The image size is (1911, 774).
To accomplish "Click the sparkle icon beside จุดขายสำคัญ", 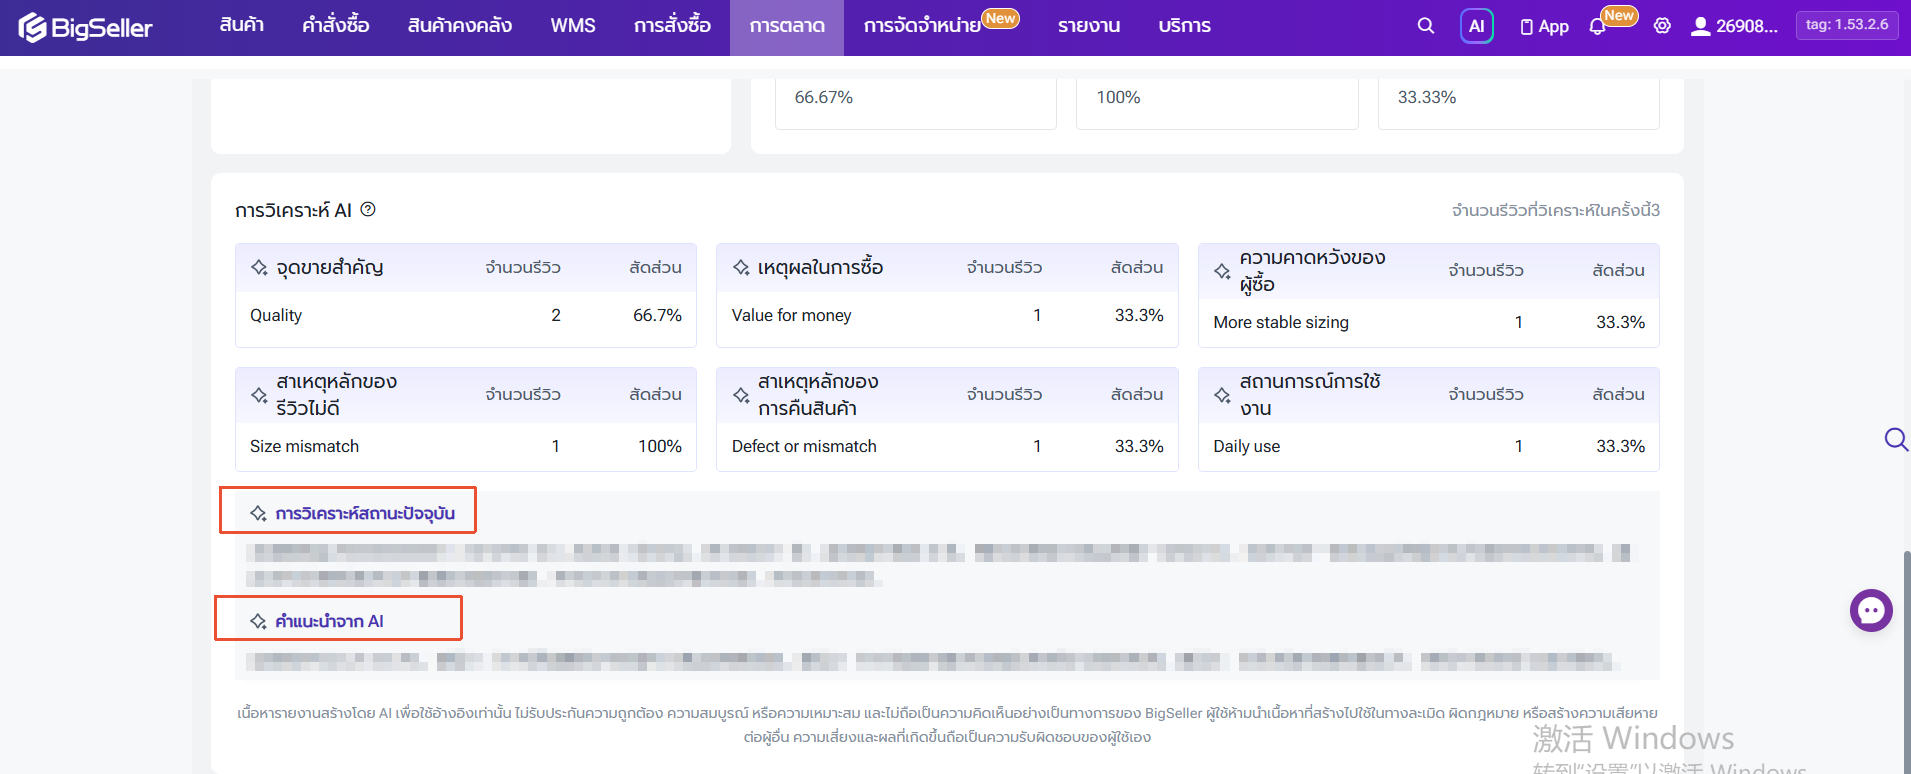I will (x=259, y=267).
